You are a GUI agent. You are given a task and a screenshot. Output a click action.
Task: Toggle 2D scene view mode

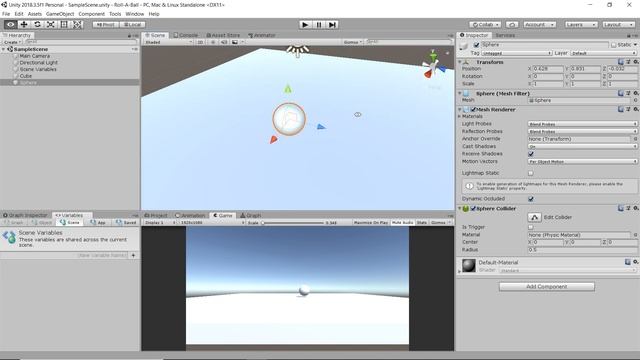tap(200, 42)
